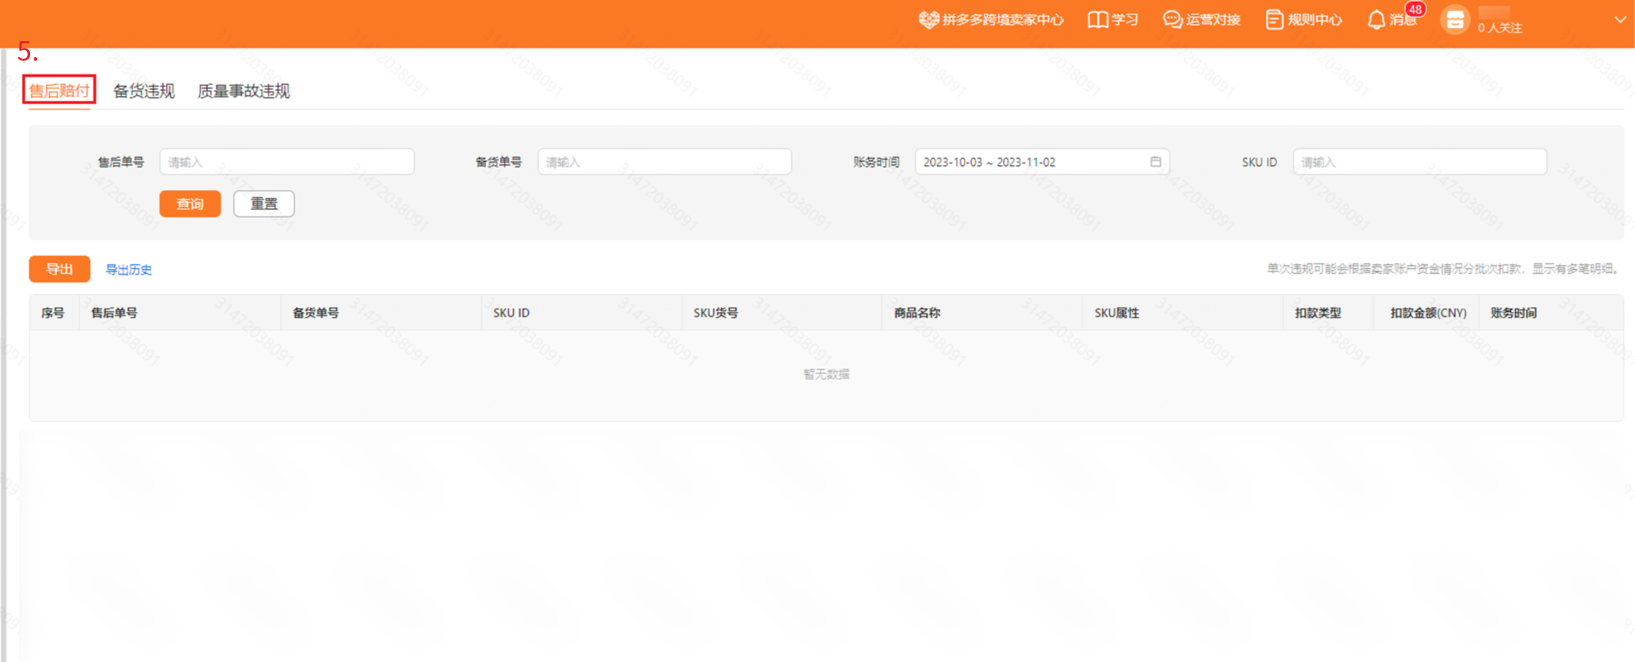This screenshot has height=662, width=1635.
Task: Click the orange 查询 button
Action: coord(190,204)
